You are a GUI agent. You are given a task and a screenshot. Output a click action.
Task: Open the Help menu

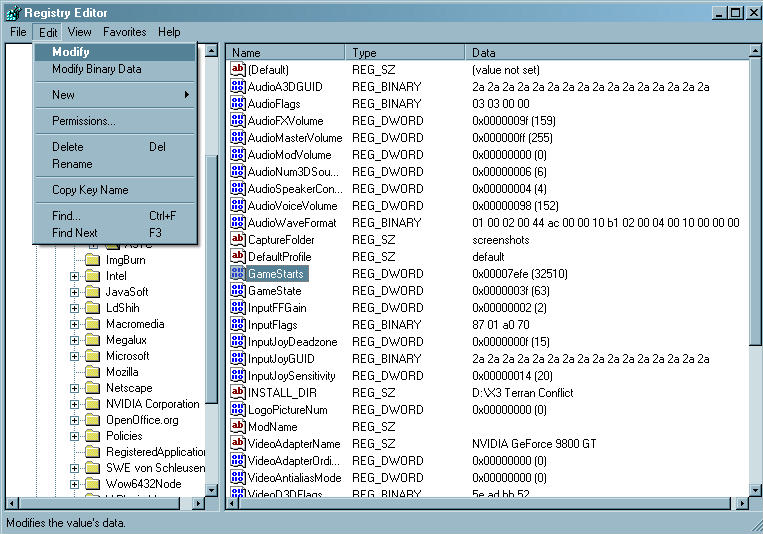tap(169, 32)
